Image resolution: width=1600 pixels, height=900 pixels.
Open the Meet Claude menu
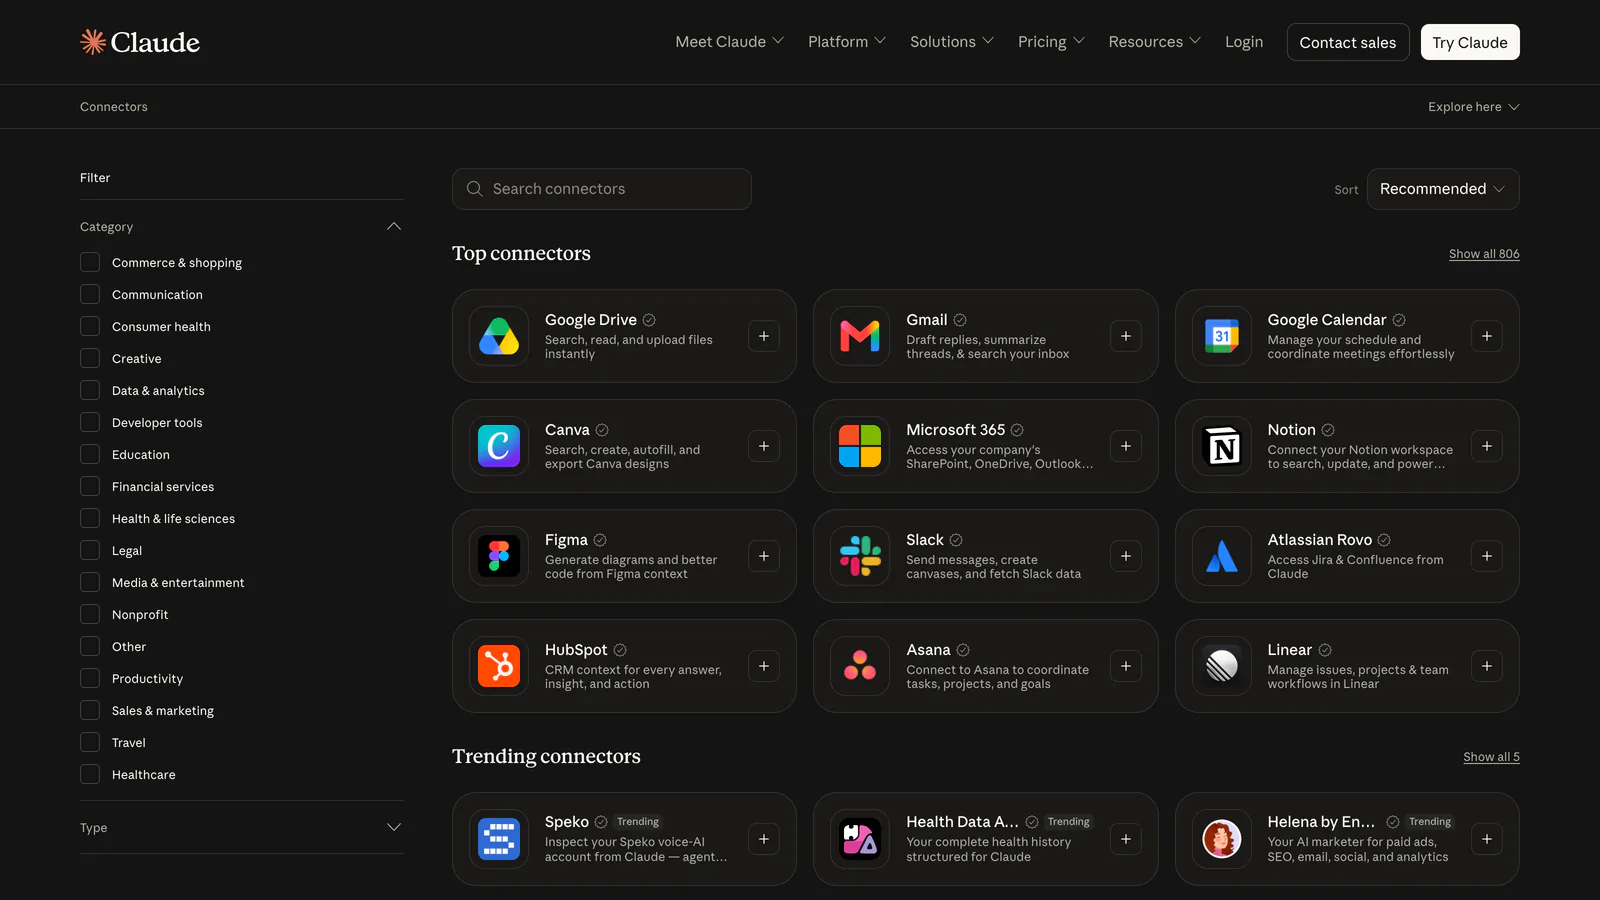[729, 42]
